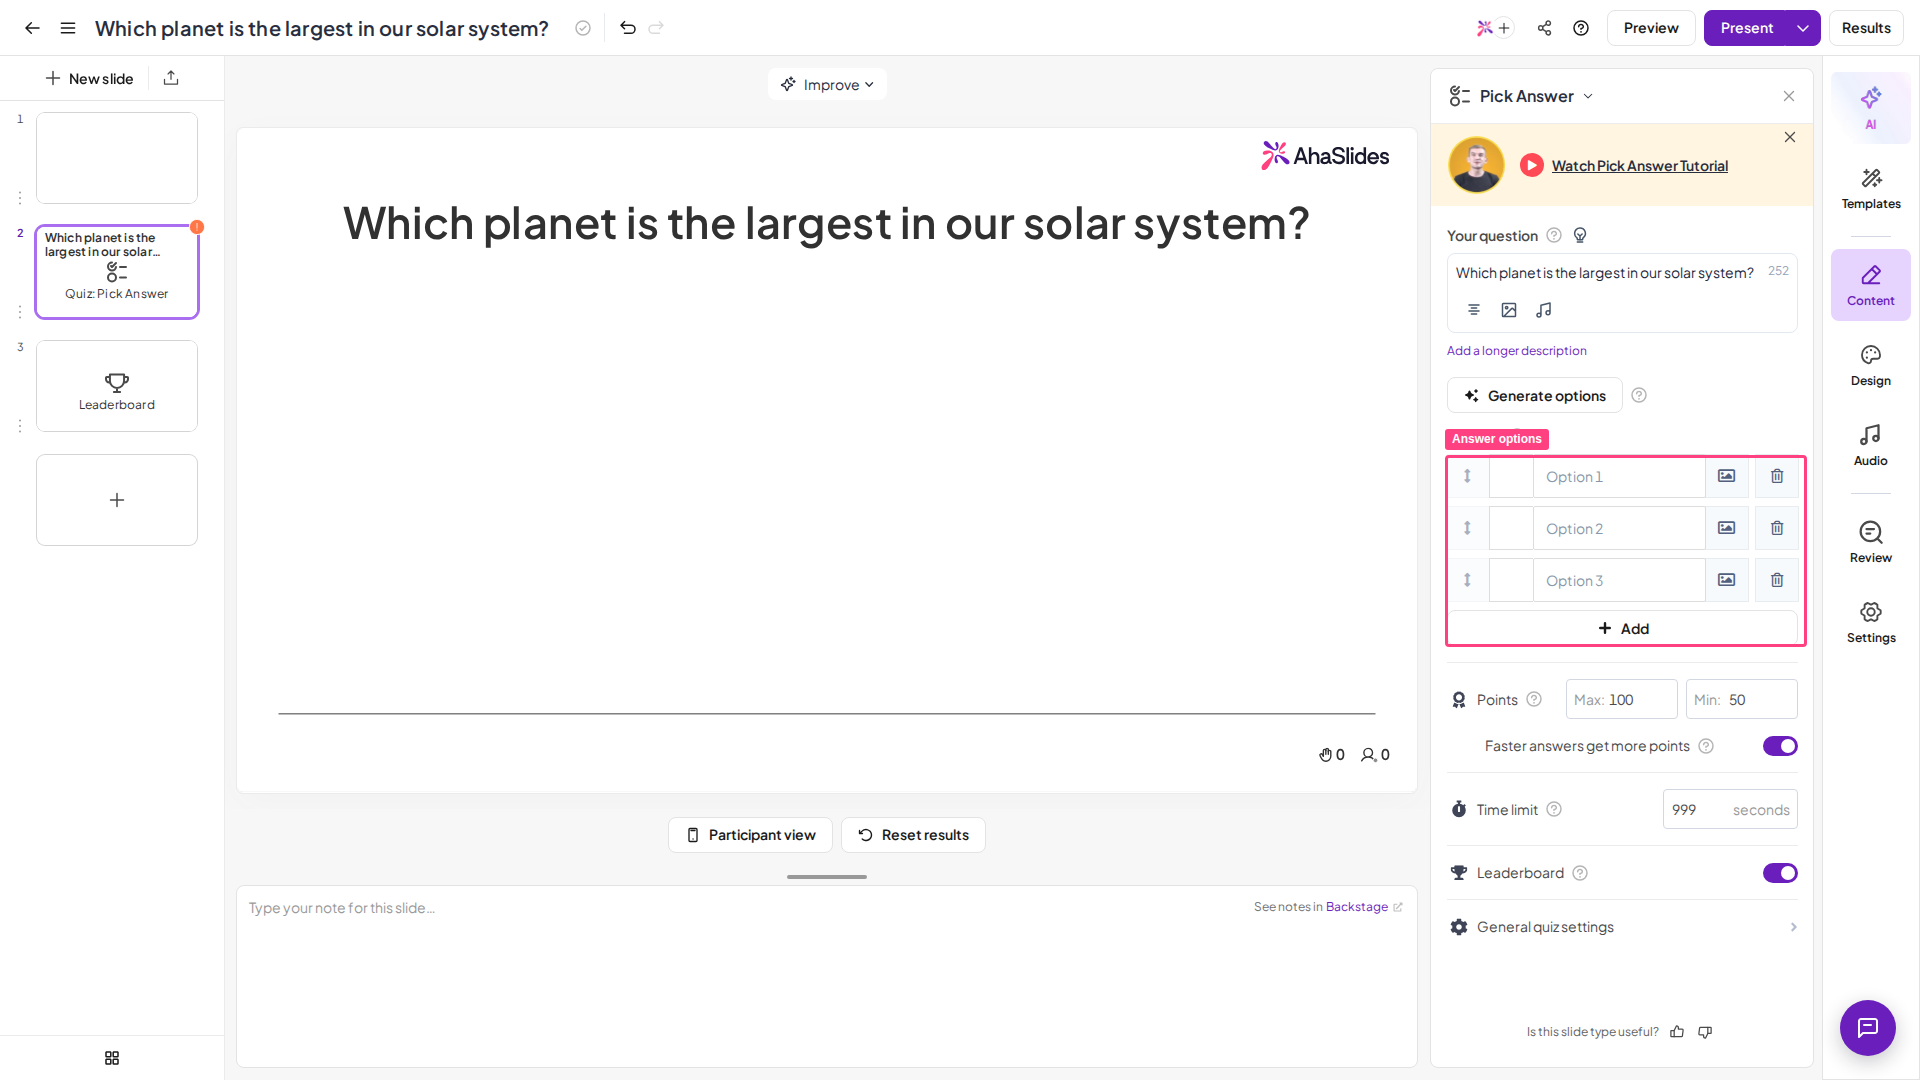Select the Leaderboard slide thumbnail

[117, 386]
